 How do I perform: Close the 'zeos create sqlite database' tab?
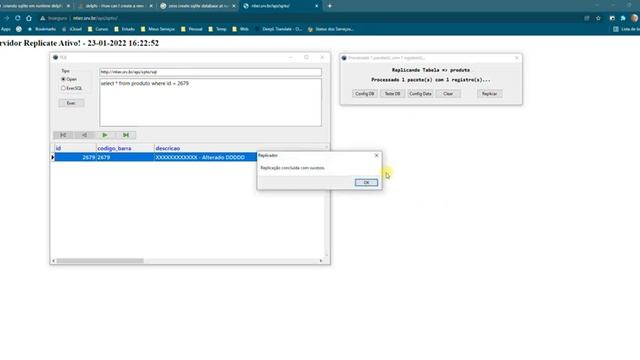click(x=234, y=6)
